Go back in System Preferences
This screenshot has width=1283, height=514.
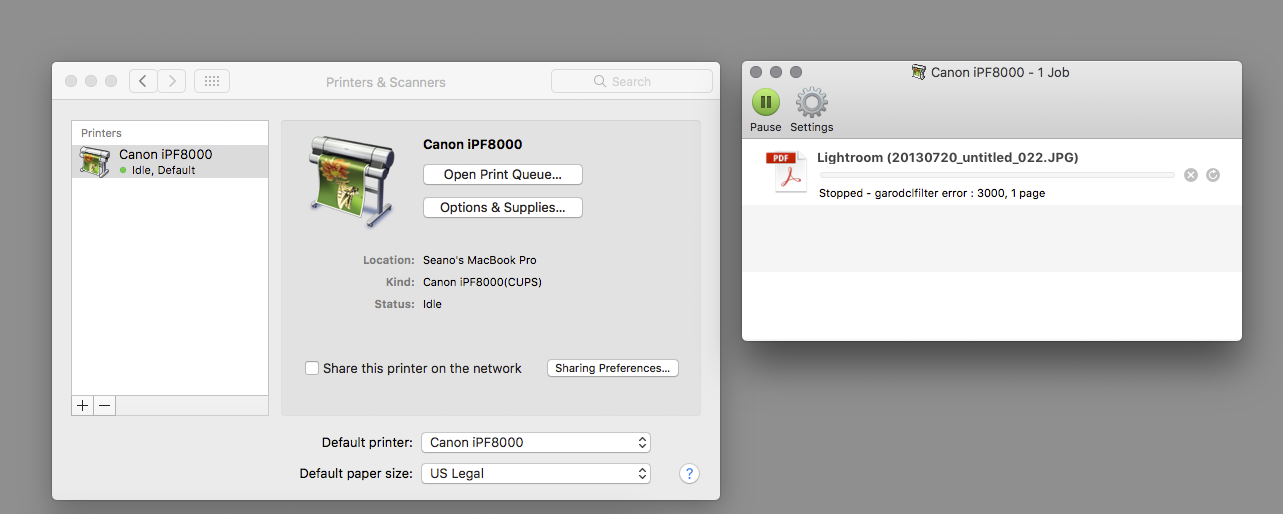coord(143,81)
